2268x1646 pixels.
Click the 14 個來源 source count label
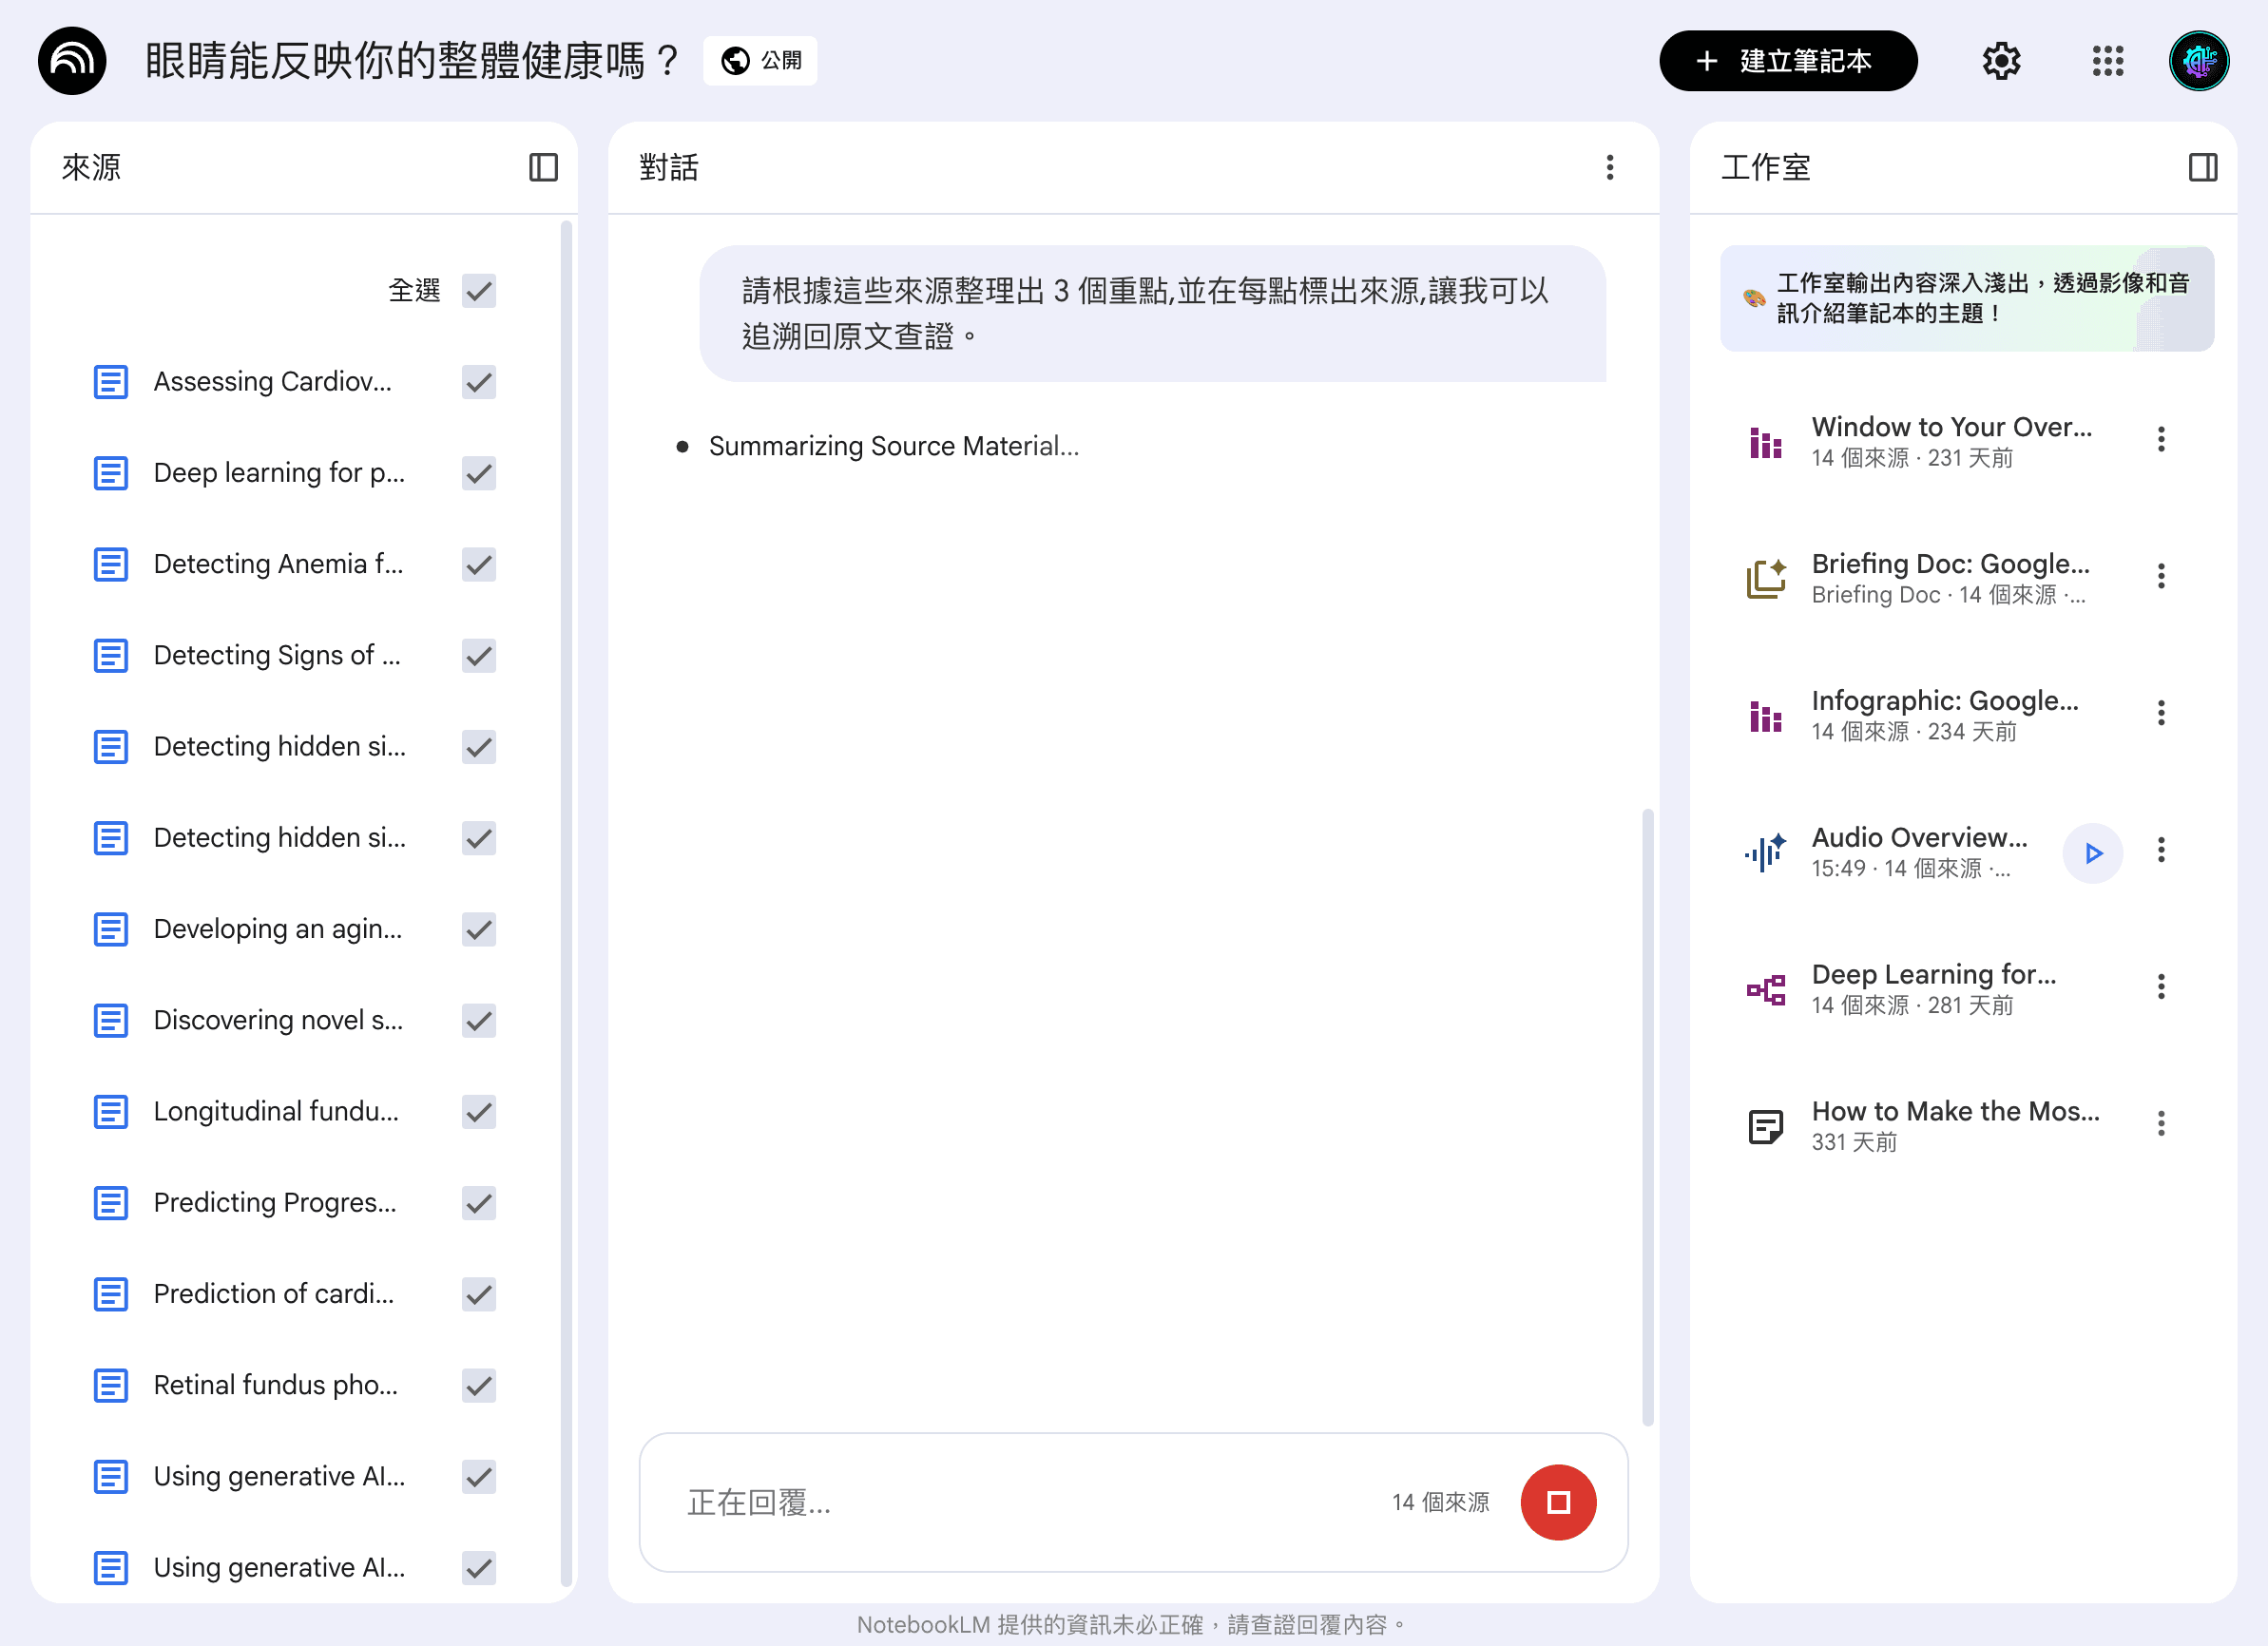[1440, 1501]
